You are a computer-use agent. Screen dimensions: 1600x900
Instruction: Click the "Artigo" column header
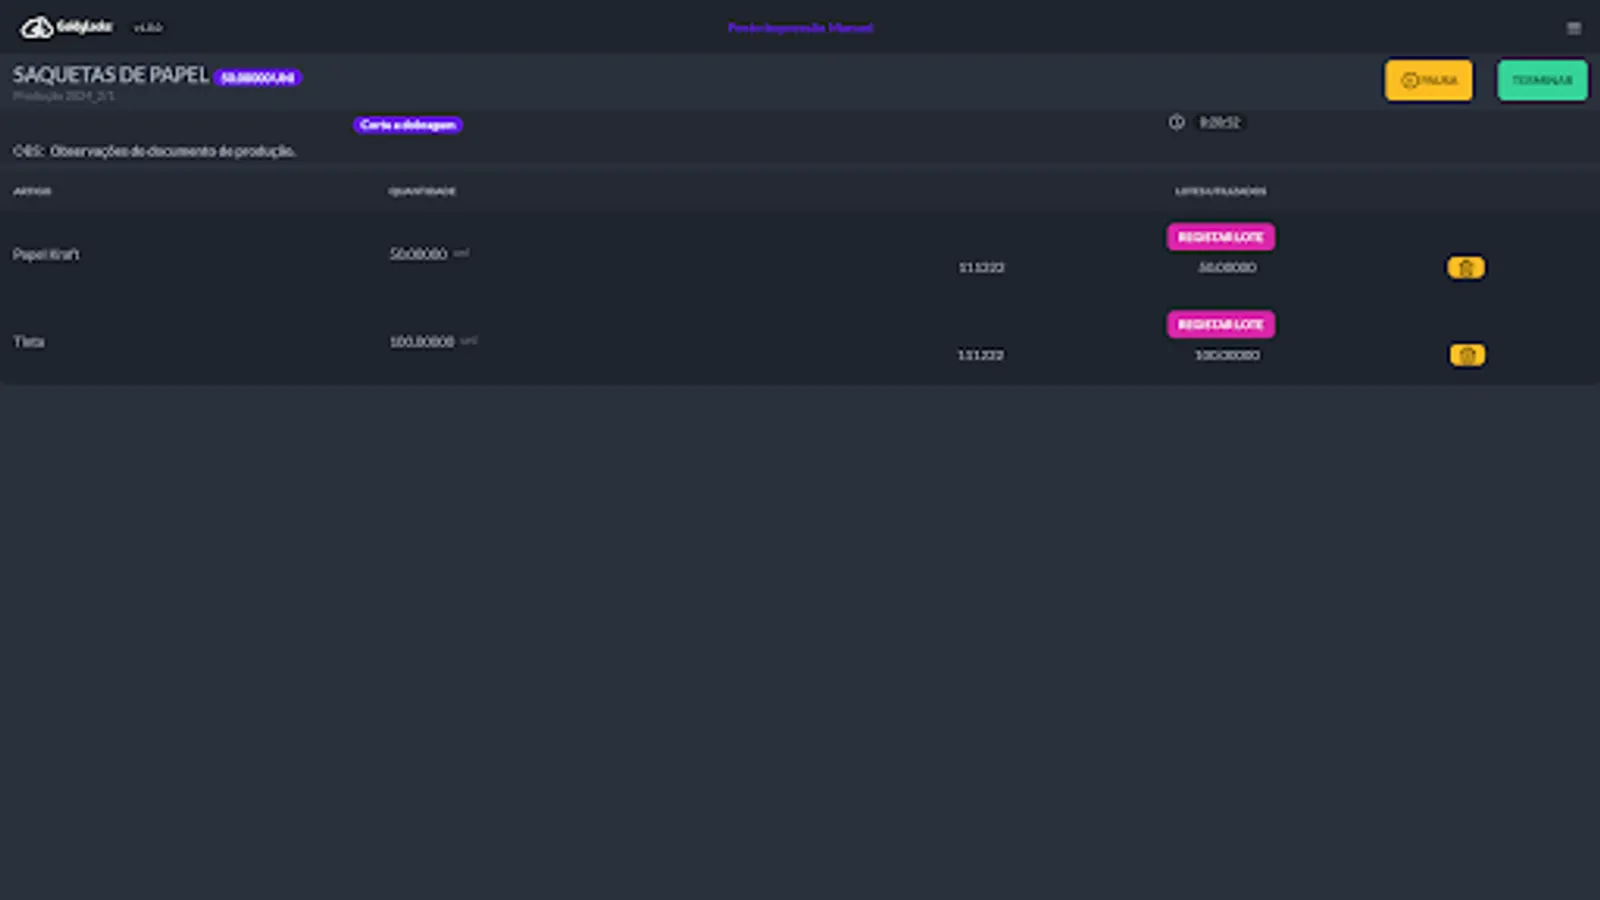point(32,191)
